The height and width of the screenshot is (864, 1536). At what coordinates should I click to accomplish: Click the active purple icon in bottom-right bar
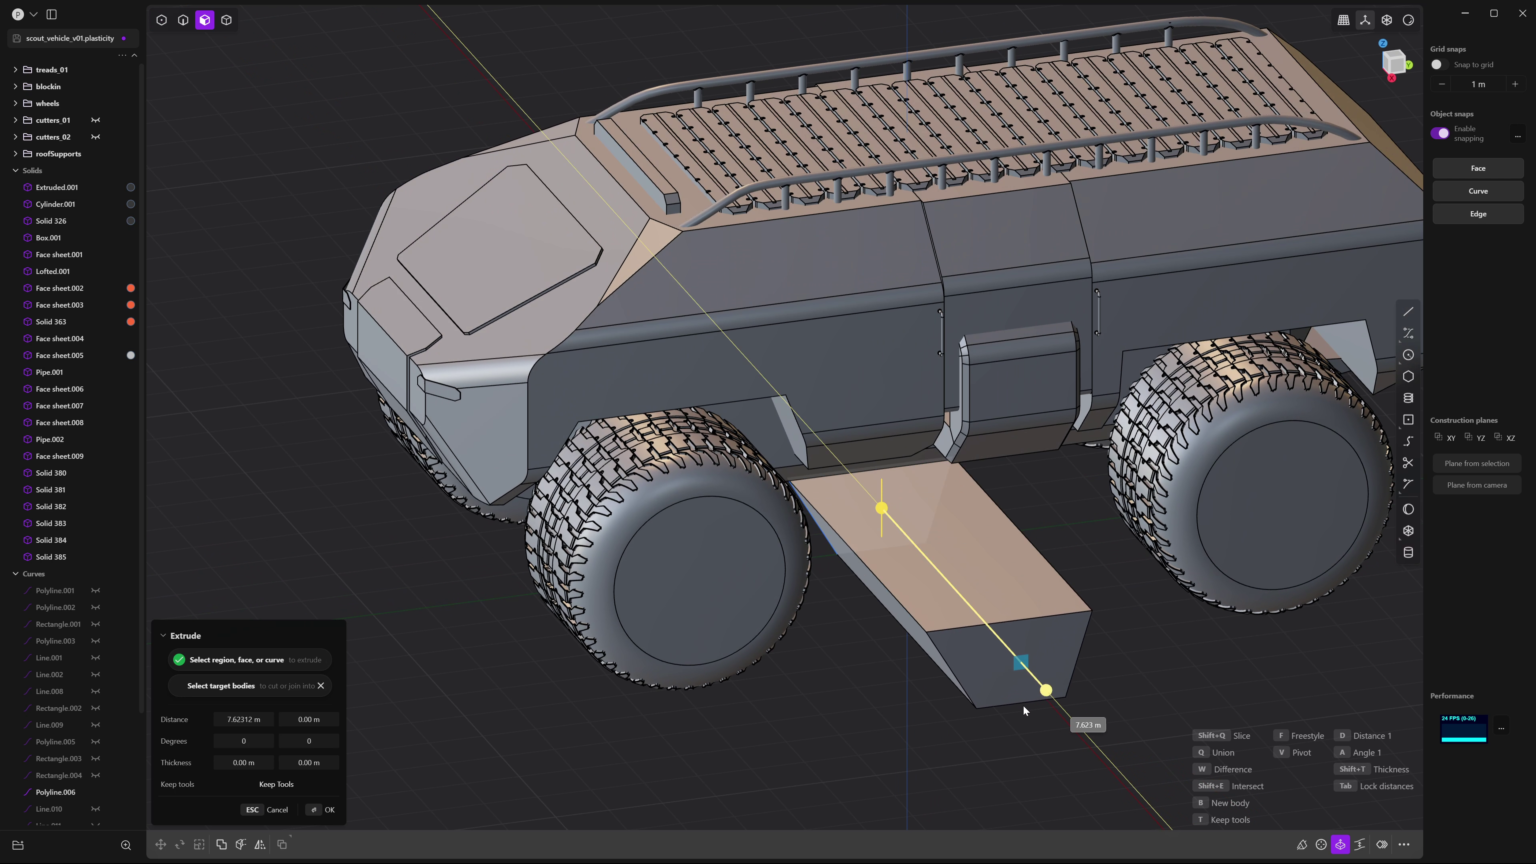pos(1340,845)
